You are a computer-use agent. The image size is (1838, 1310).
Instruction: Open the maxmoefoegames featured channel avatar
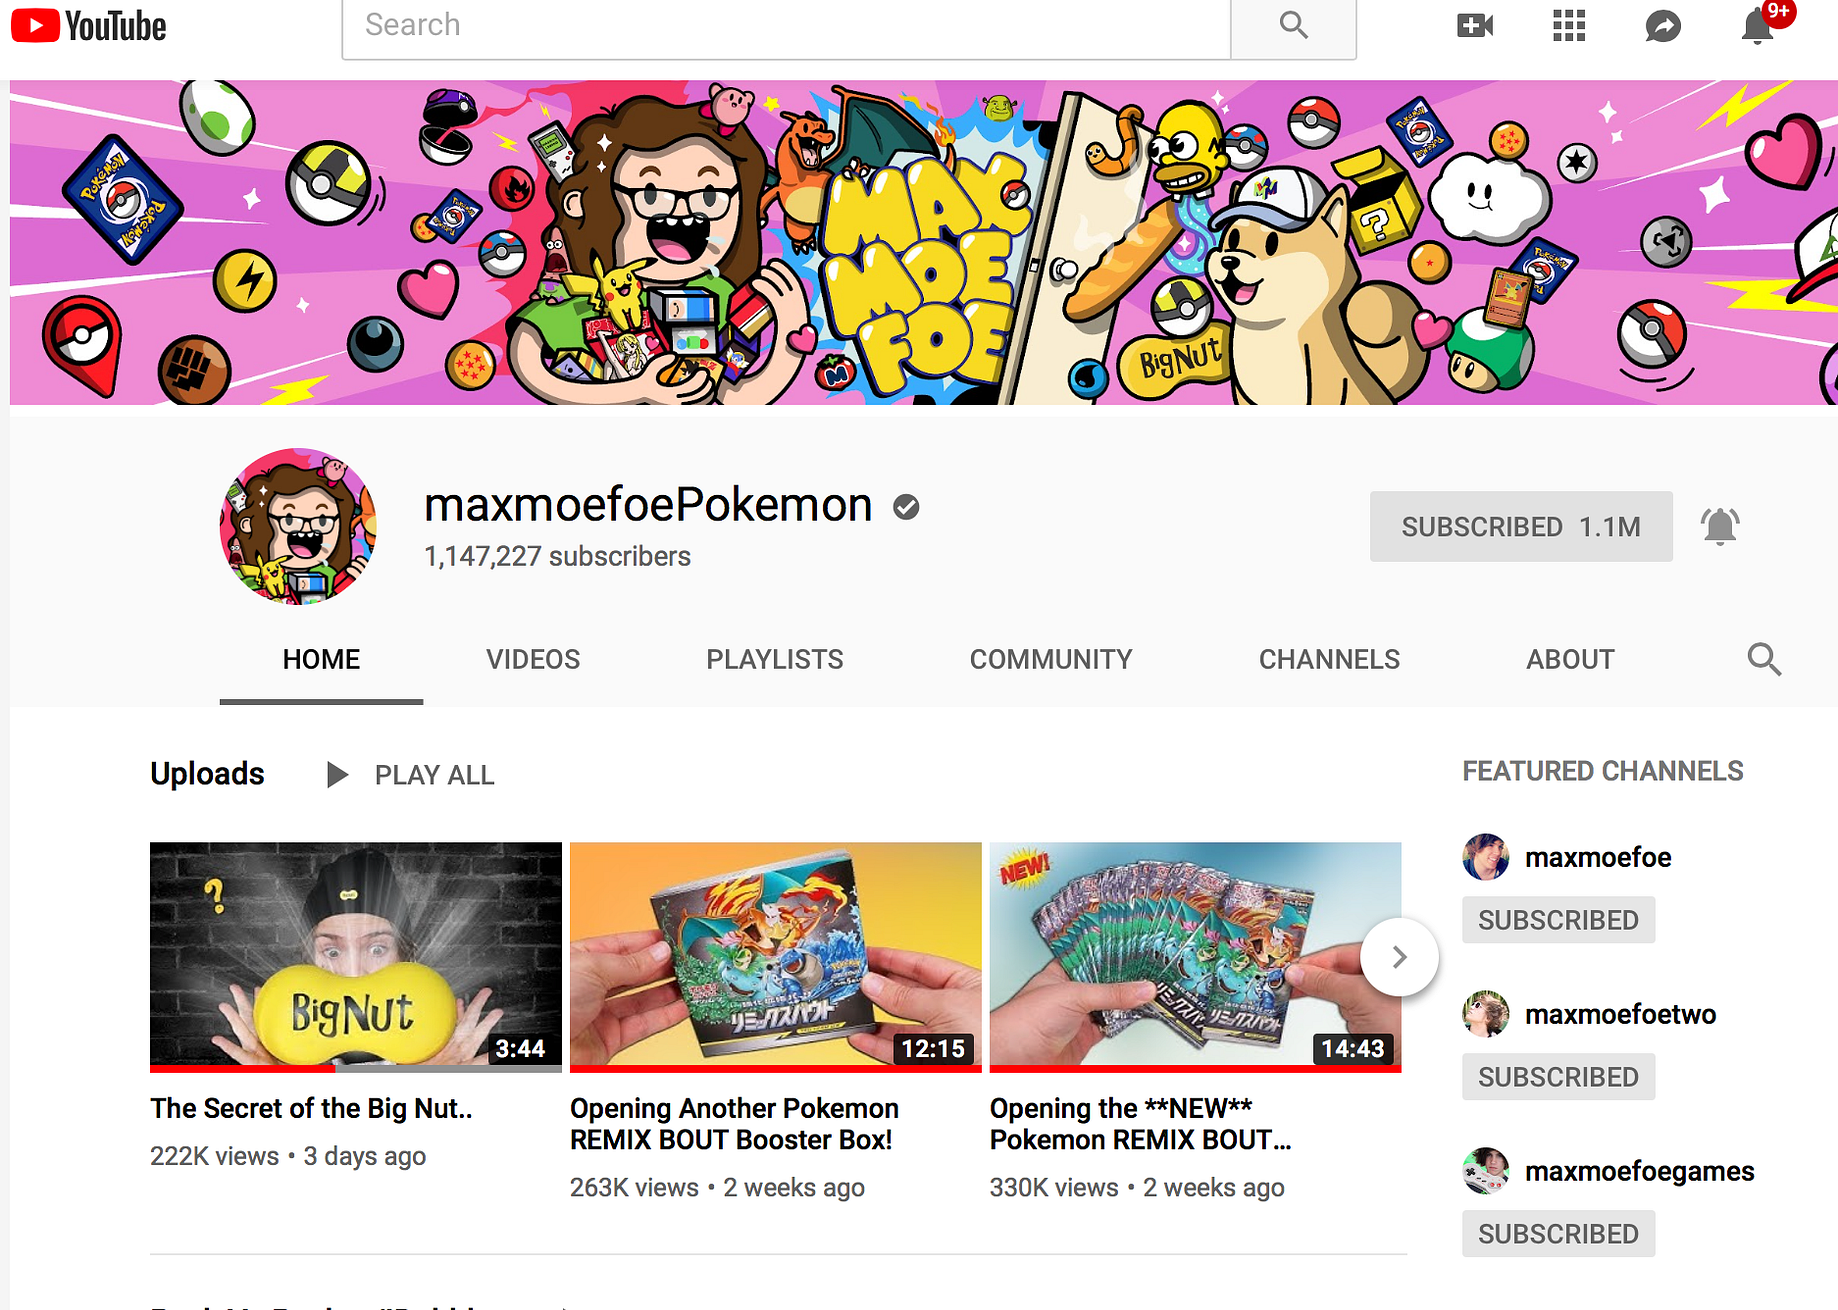pyautogui.click(x=1486, y=1171)
